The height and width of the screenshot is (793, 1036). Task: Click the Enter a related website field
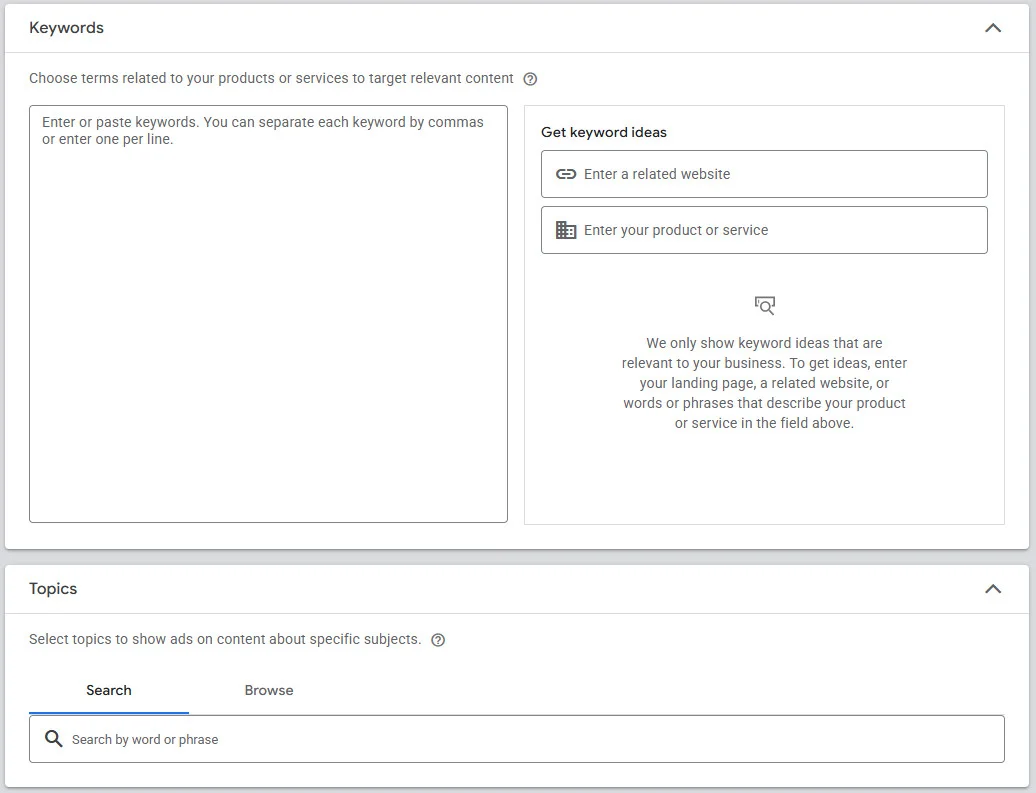click(764, 174)
